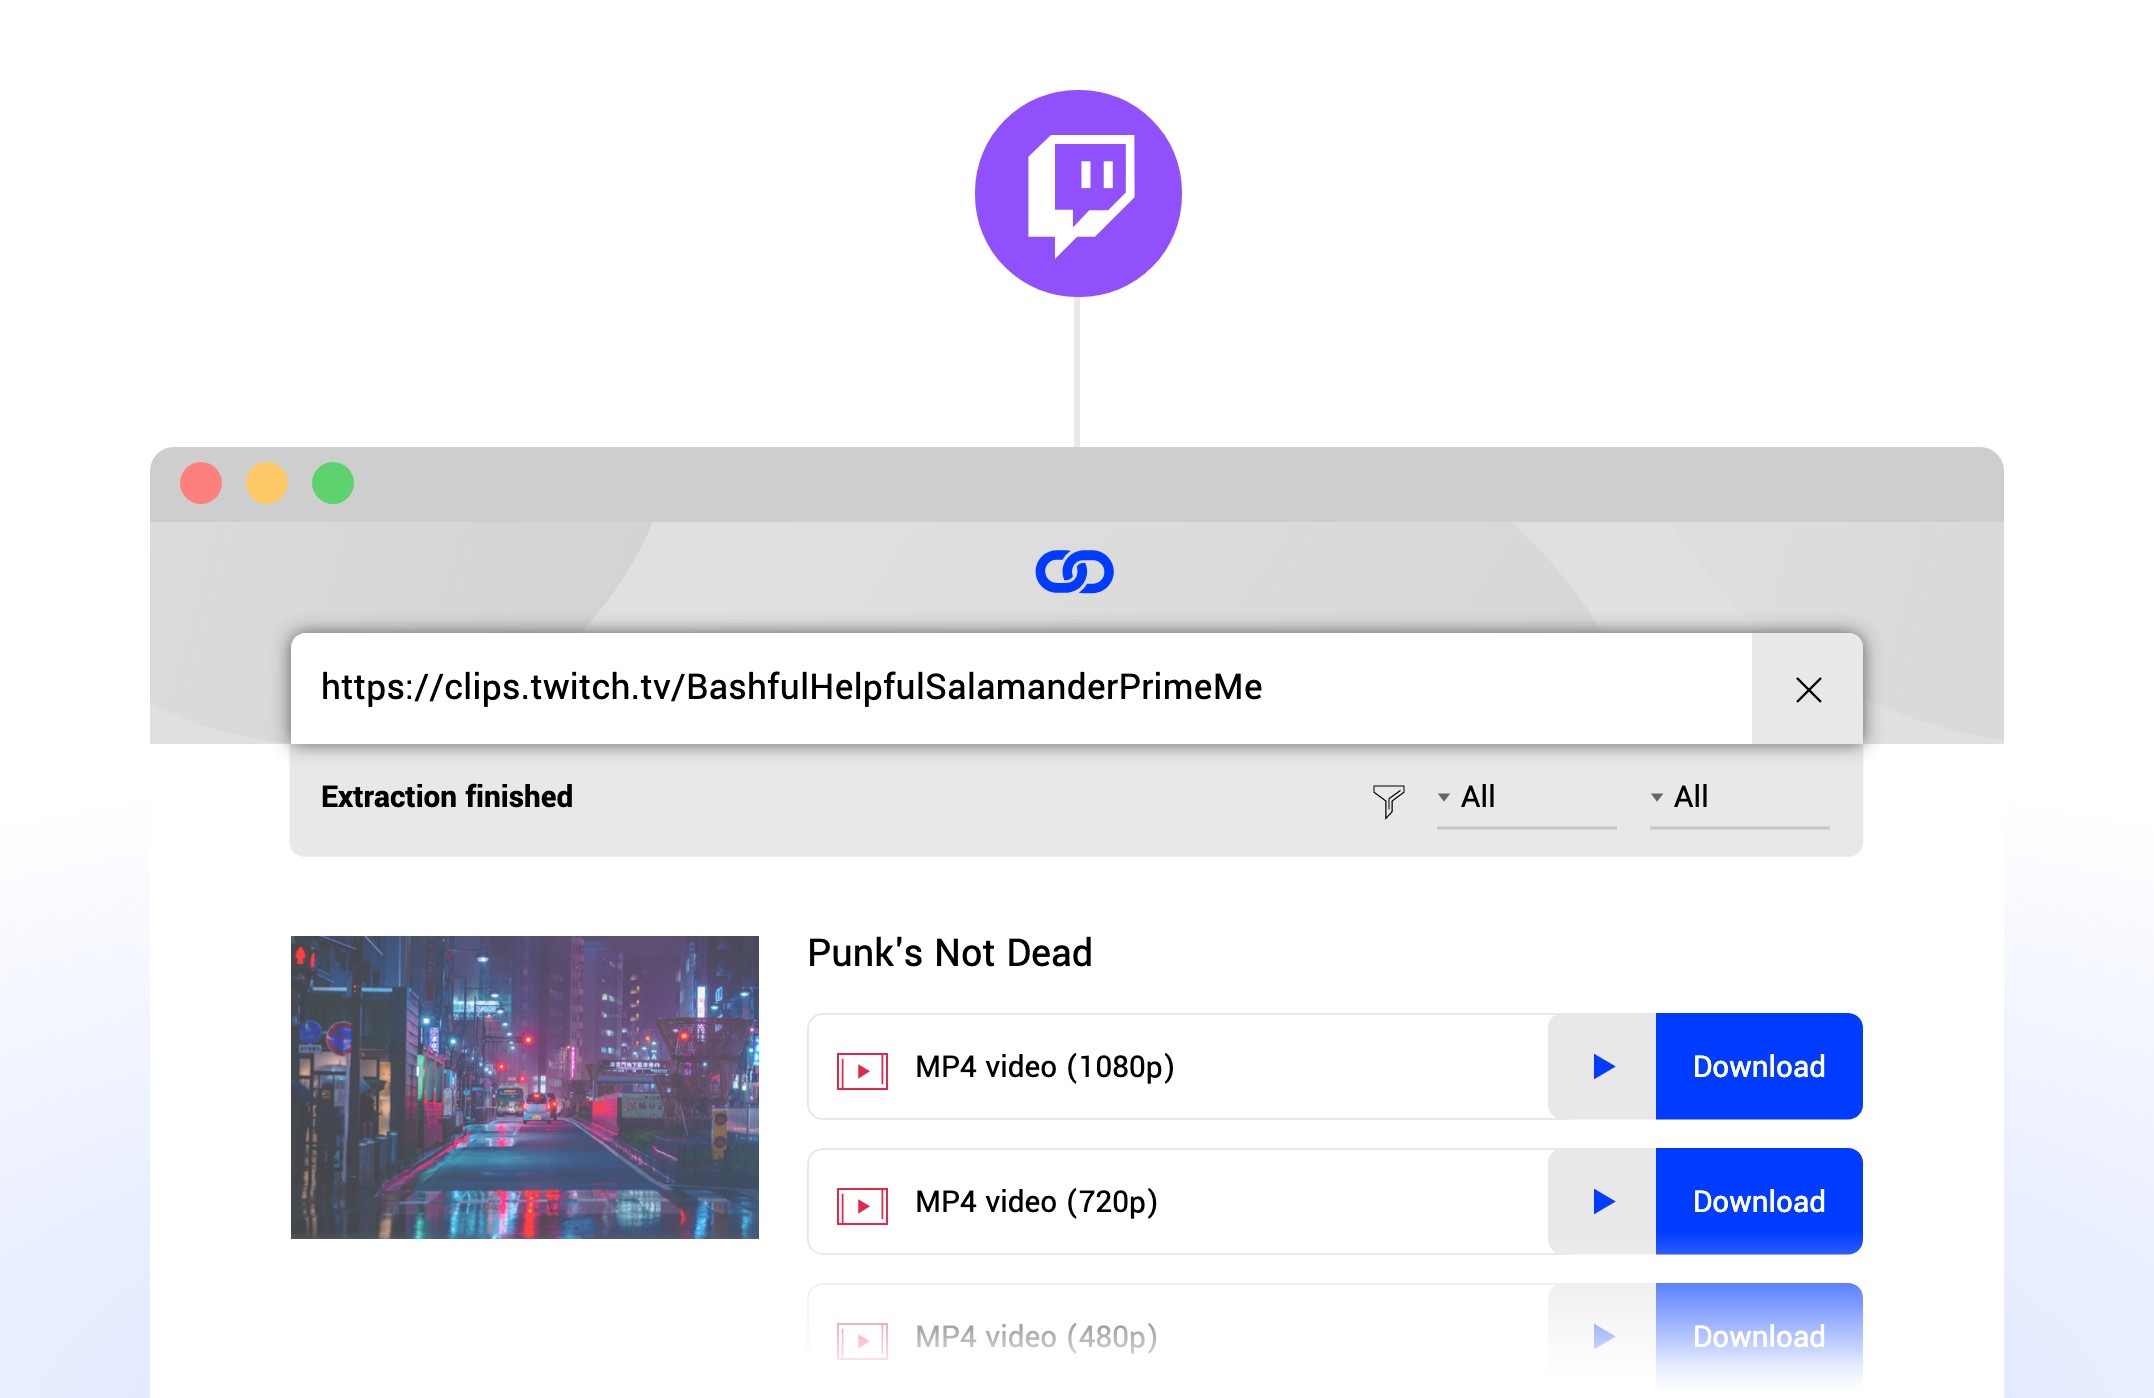Minimize the window with the yellow button
This screenshot has width=2154, height=1398.
pos(267,483)
